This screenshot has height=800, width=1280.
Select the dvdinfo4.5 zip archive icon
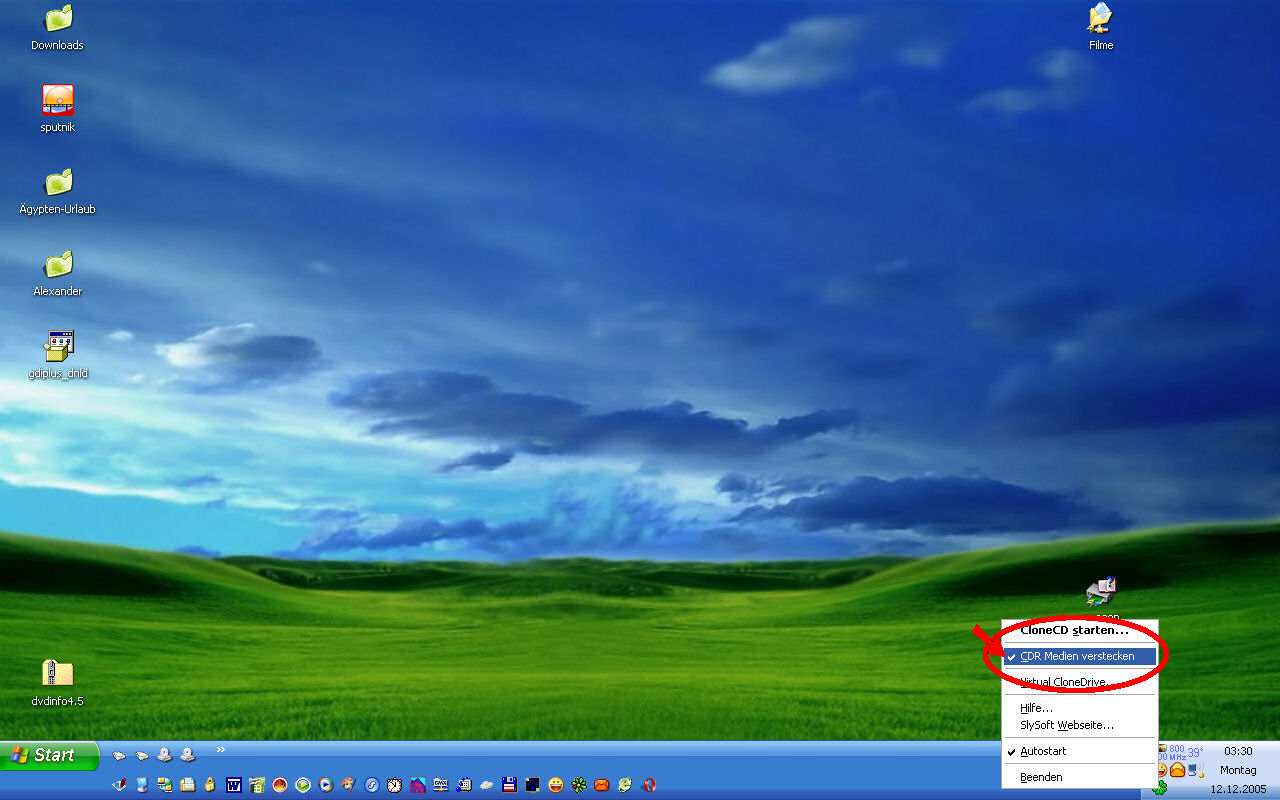pos(58,683)
